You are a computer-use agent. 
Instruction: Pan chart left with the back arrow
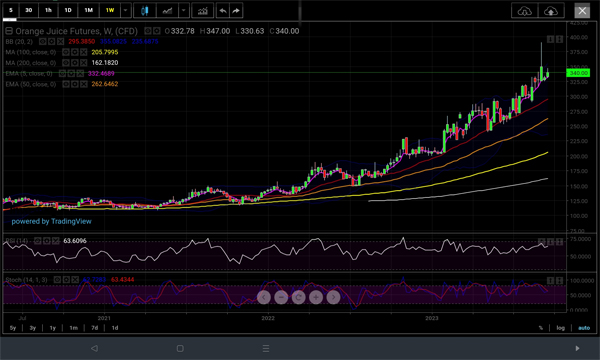coord(264,297)
